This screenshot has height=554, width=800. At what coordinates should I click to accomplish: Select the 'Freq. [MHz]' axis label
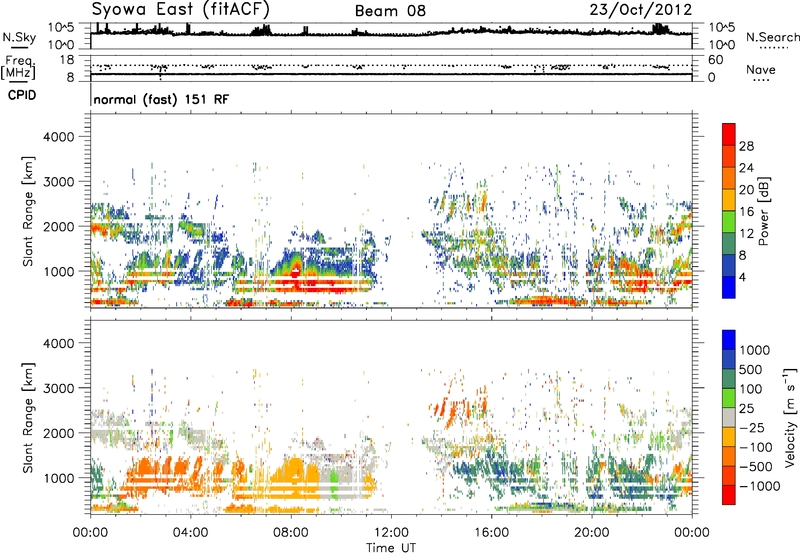tap(18, 68)
